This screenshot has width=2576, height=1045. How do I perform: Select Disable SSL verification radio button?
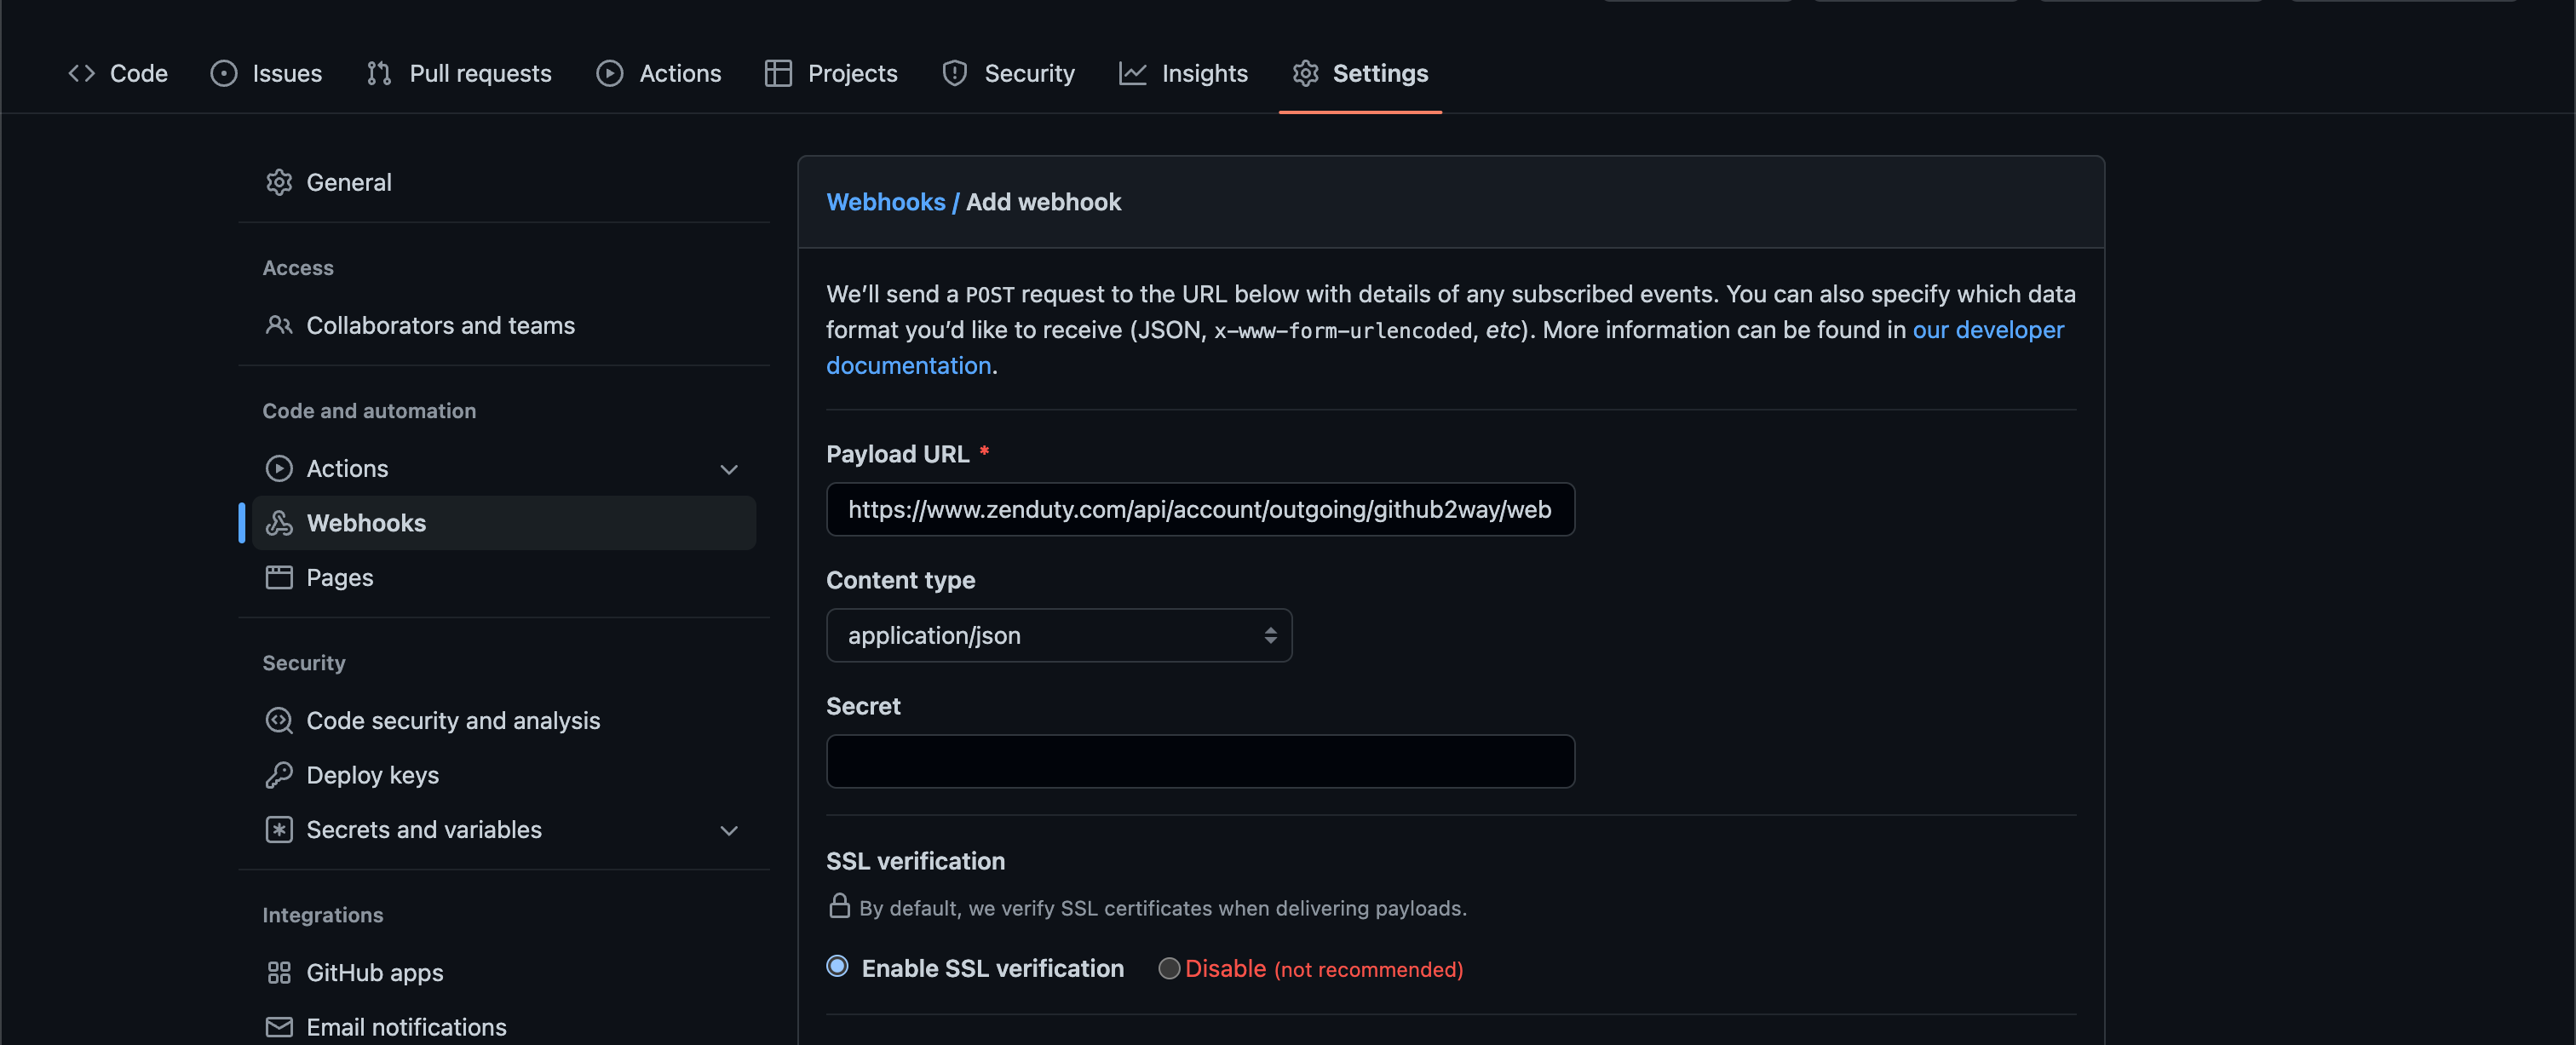(1168, 968)
